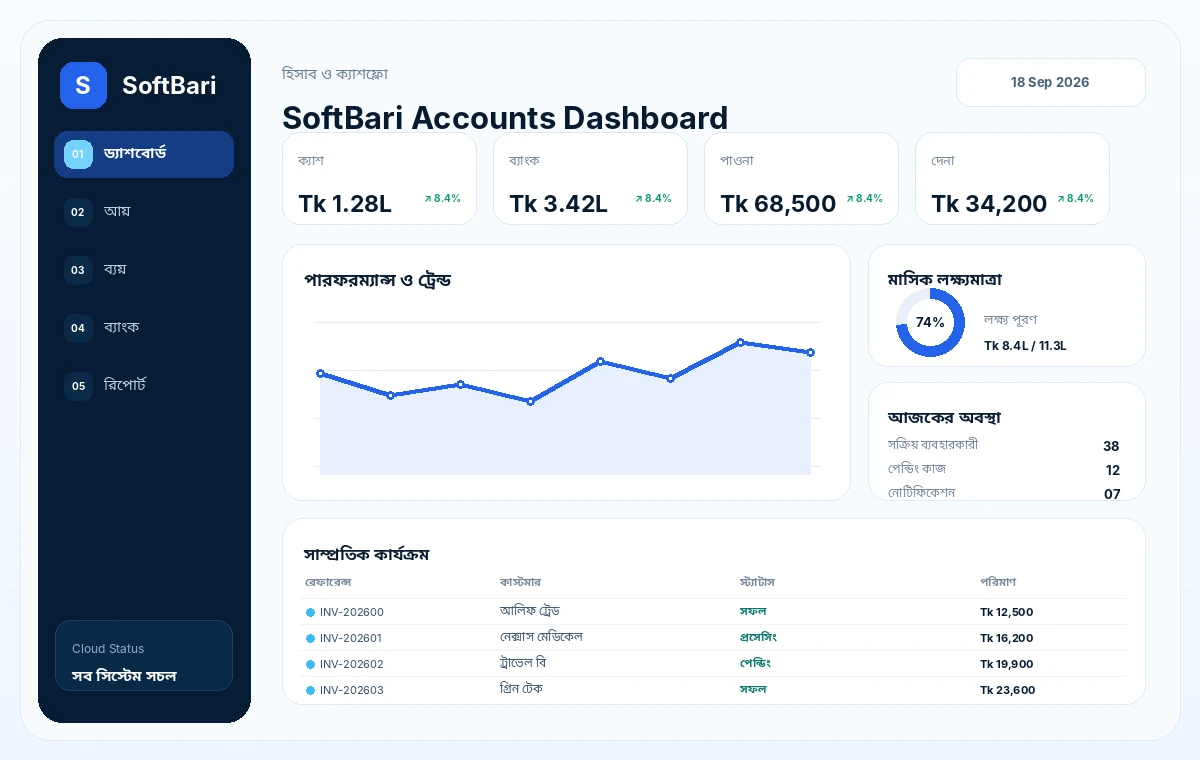Viewport: 1200px width, 760px height.
Task: Click the 04 number badge in sidebar
Action: coord(78,328)
